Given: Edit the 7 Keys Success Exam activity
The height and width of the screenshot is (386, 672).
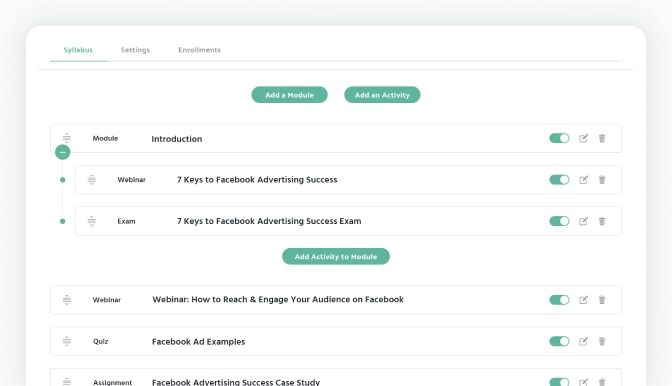Looking at the screenshot, I should tap(583, 221).
